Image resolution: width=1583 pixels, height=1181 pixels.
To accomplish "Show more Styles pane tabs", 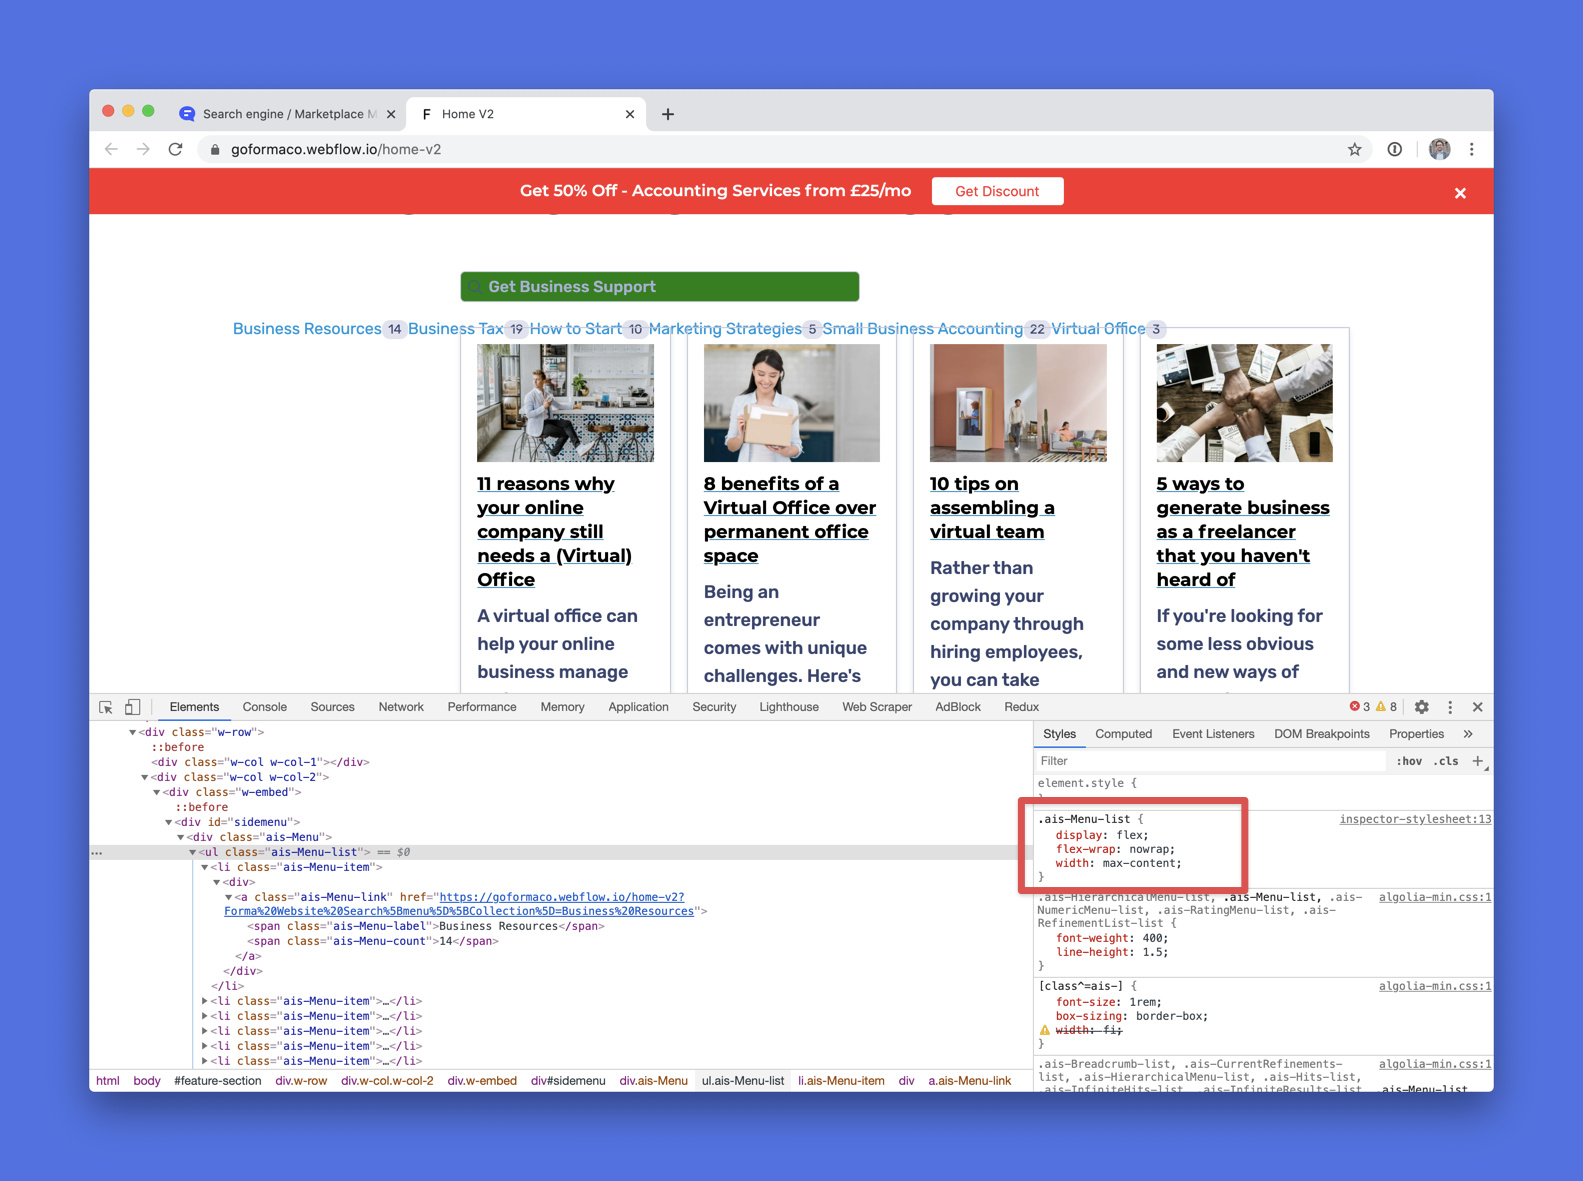I will click(x=1468, y=734).
